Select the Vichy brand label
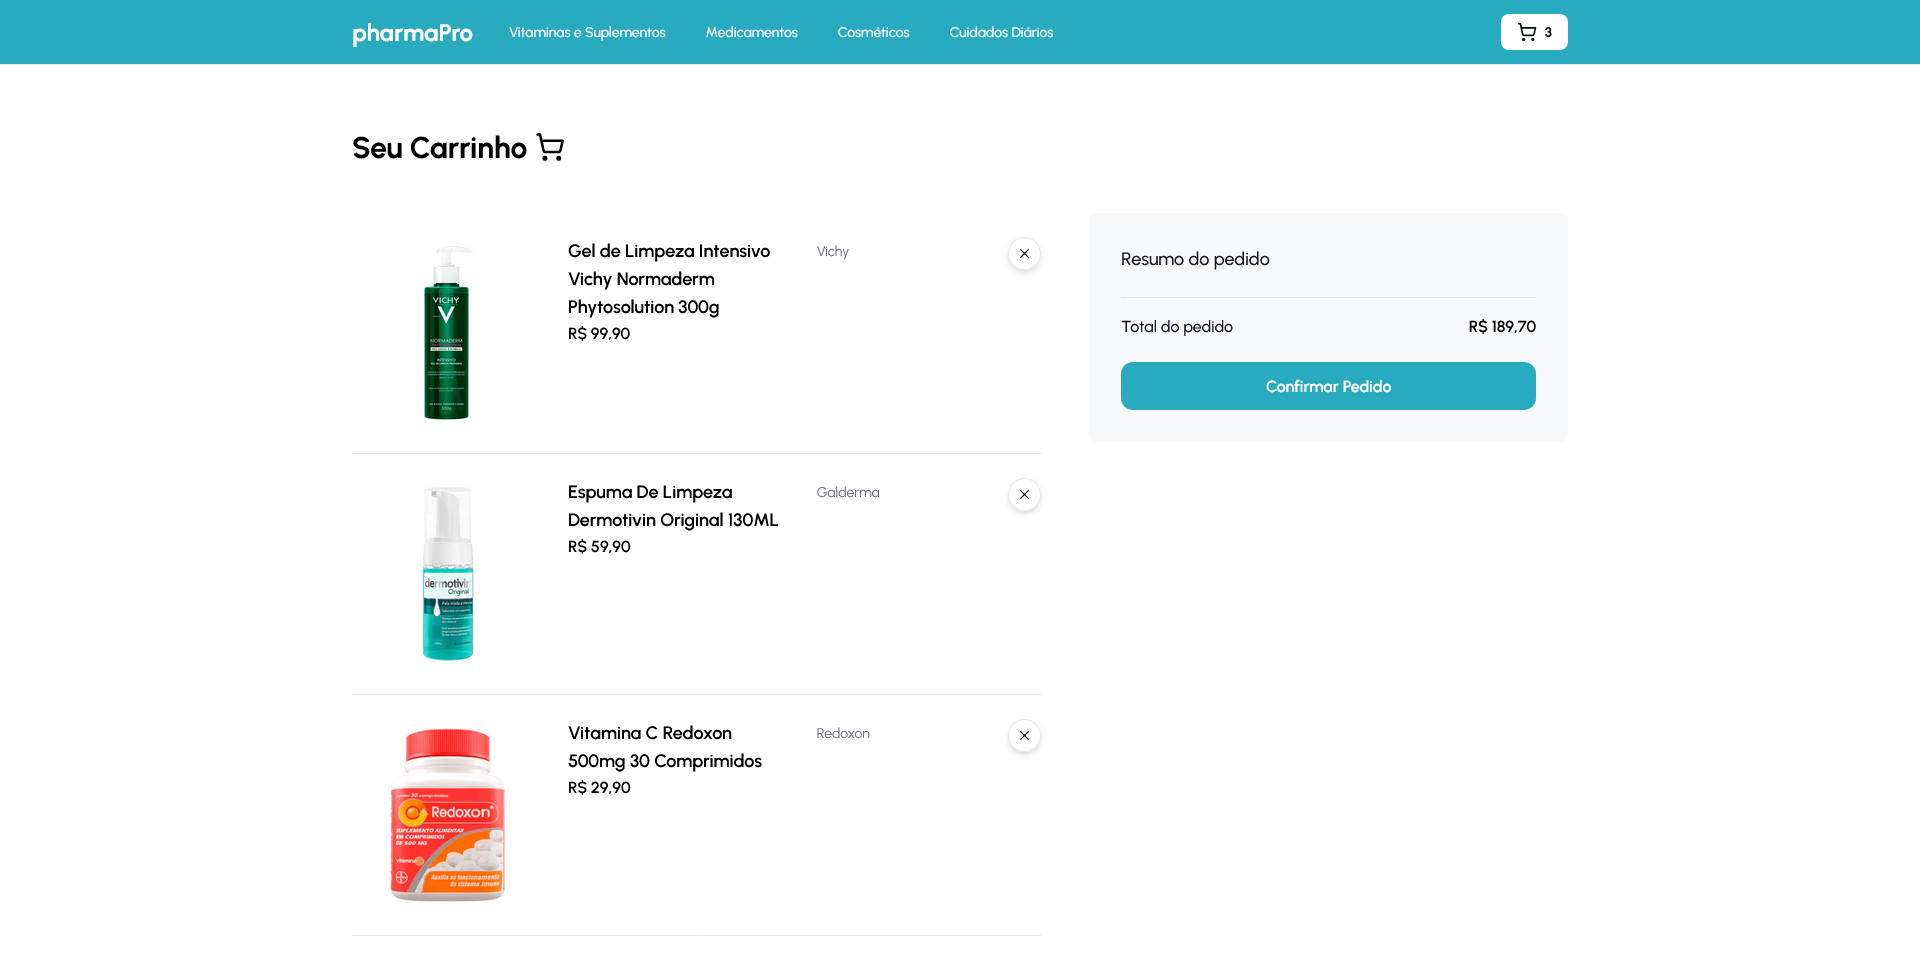The image size is (1920, 967). tap(832, 251)
